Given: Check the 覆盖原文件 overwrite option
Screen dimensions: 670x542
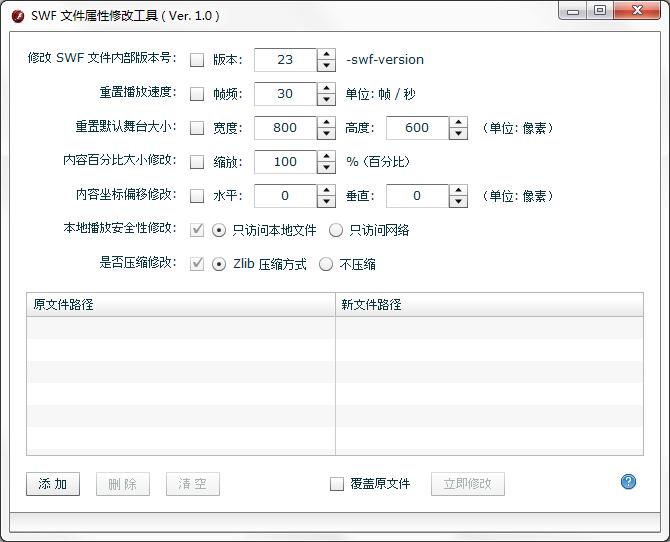Looking at the screenshot, I should (337, 484).
